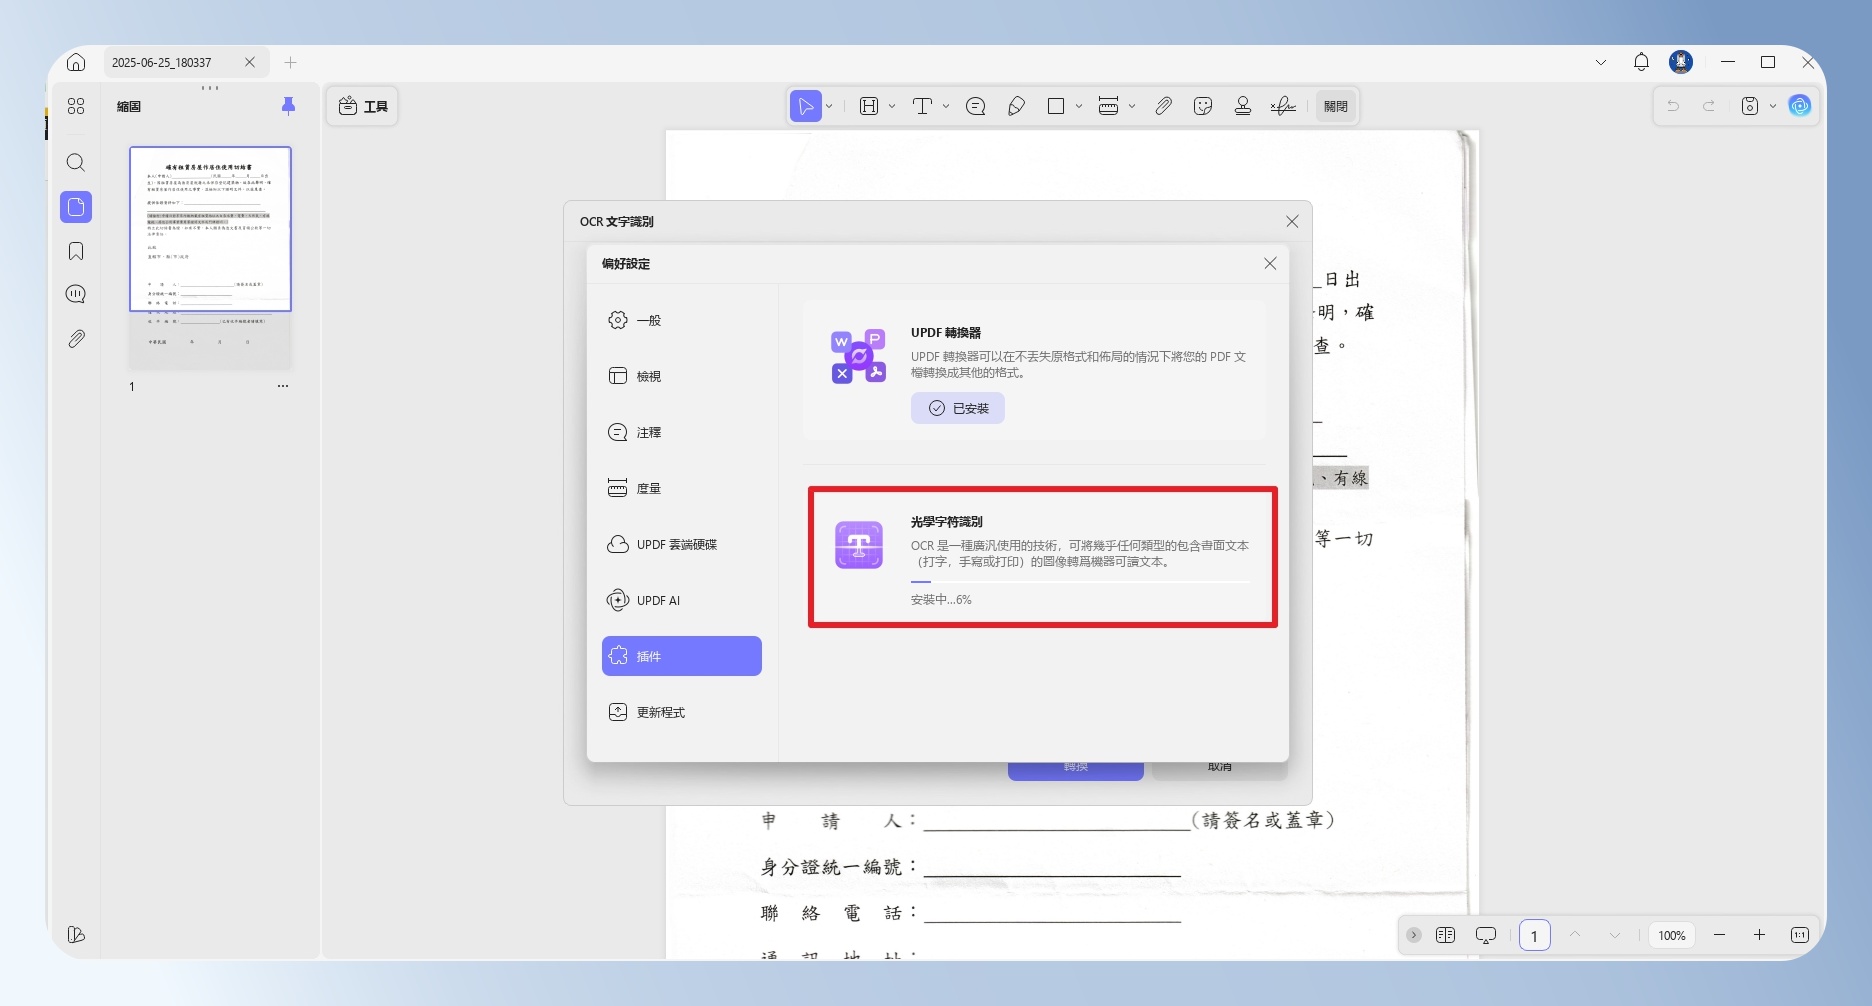Select the comment bubble tool in toolbar
Viewport: 1872px width, 1006px height.
976,106
